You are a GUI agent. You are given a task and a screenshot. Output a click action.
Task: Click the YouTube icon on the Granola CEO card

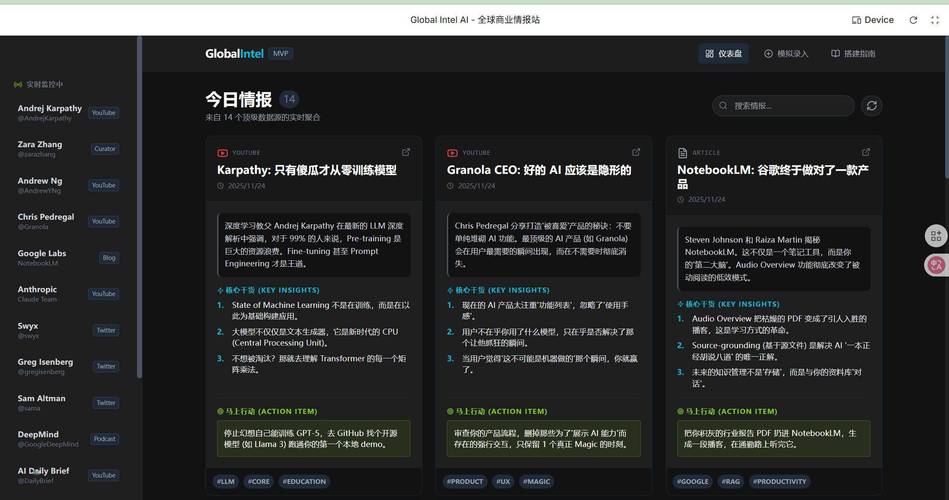click(x=452, y=153)
